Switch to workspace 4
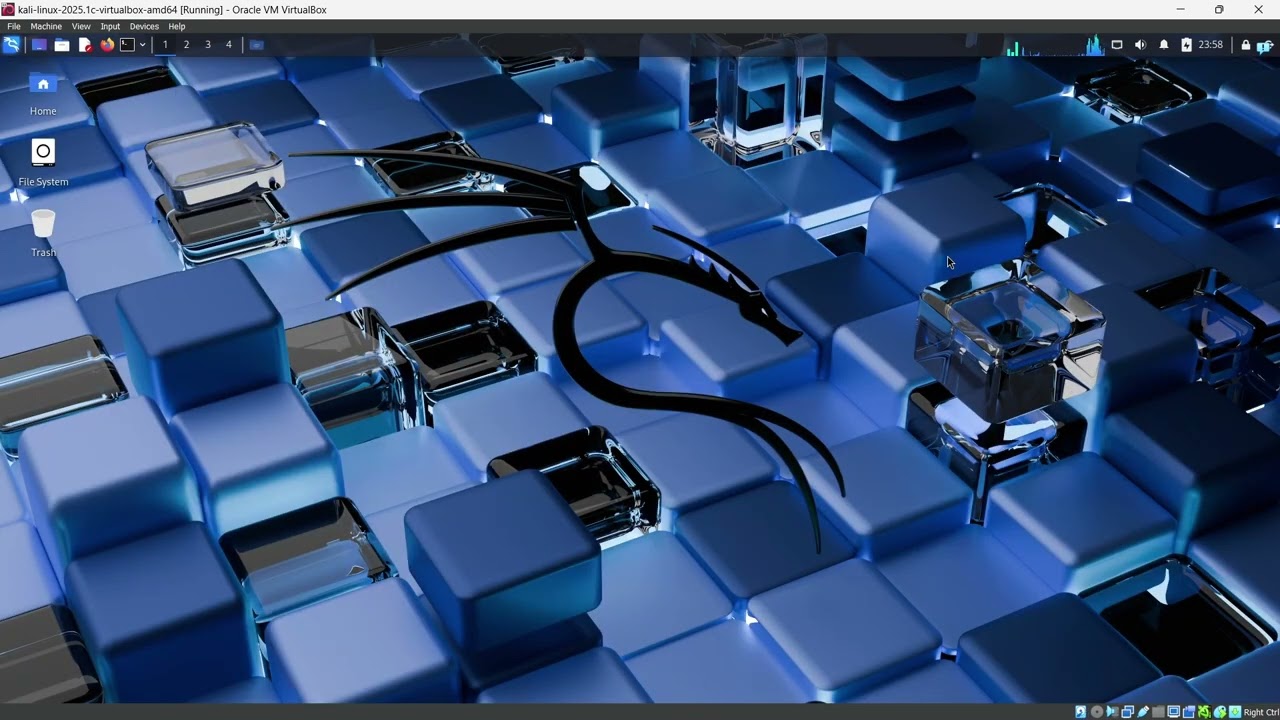1280x720 pixels. point(229,44)
